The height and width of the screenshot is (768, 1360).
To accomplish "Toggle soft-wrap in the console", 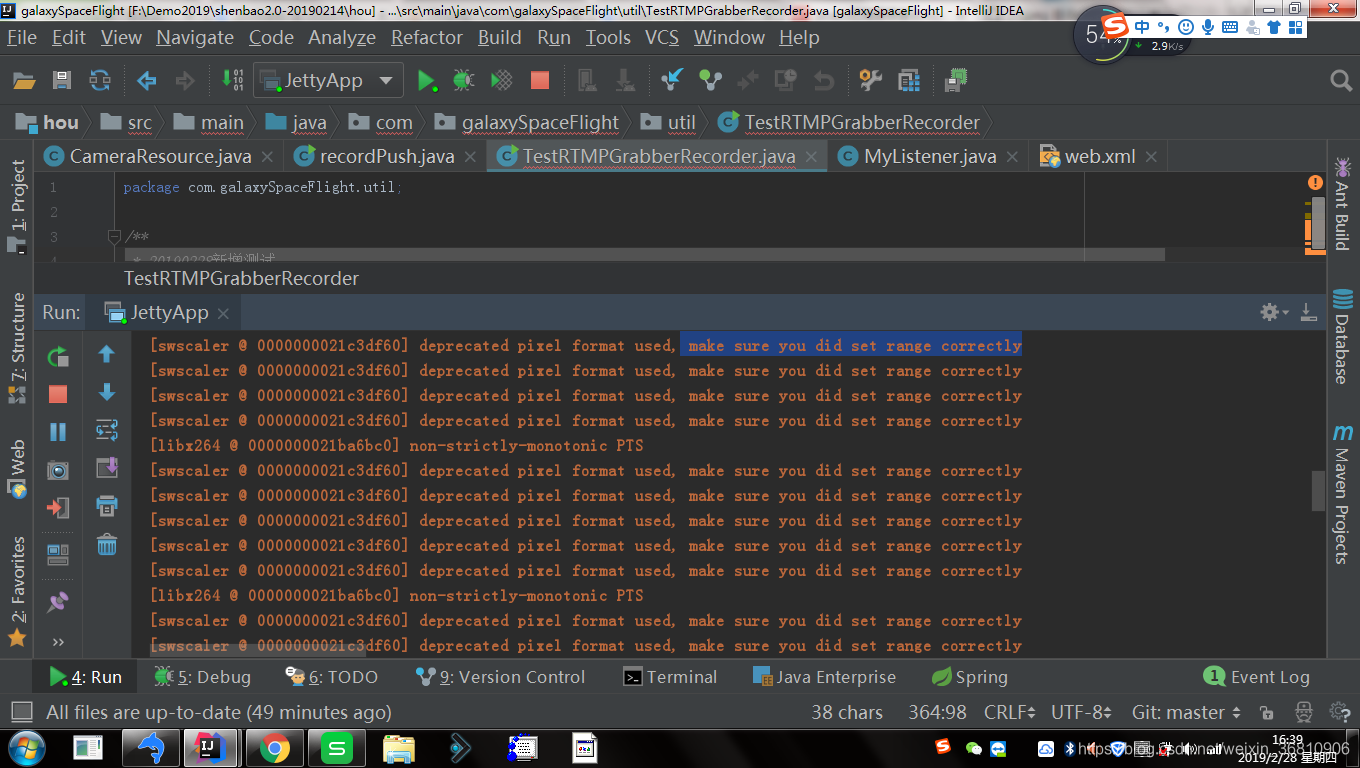I will pos(107,431).
